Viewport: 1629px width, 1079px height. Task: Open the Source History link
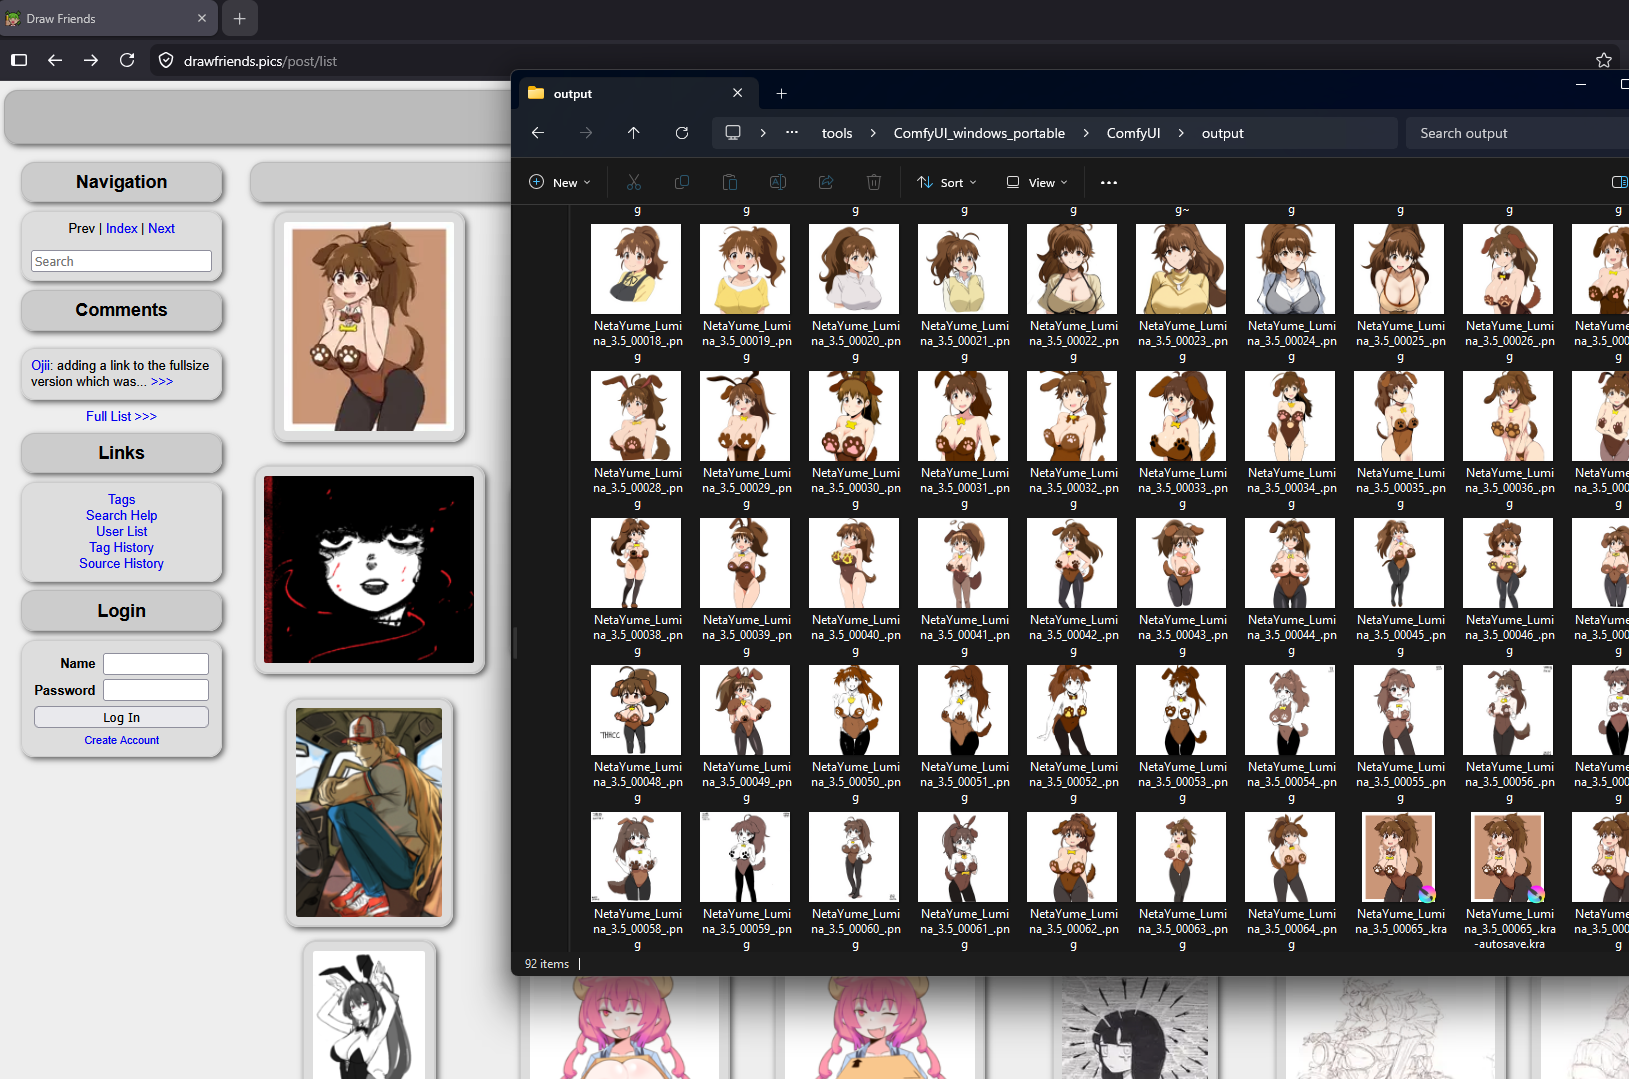click(x=122, y=563)
